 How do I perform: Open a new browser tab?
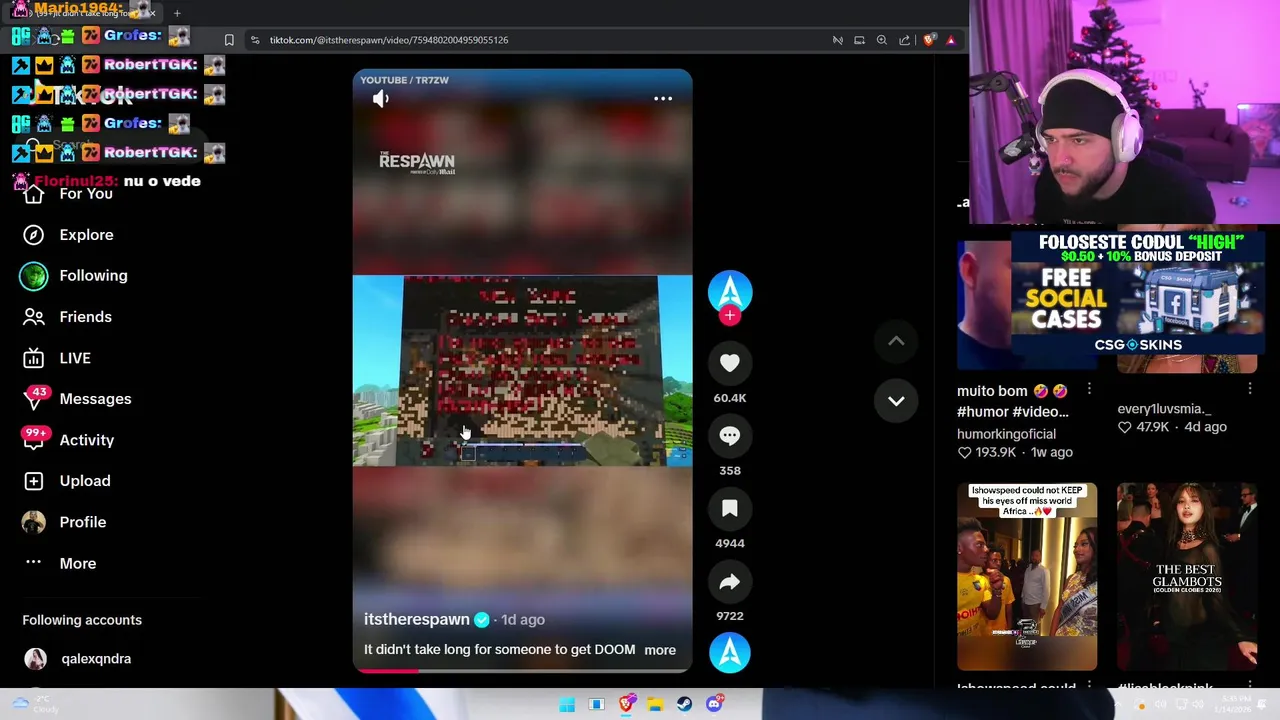[x=177, y=13]
